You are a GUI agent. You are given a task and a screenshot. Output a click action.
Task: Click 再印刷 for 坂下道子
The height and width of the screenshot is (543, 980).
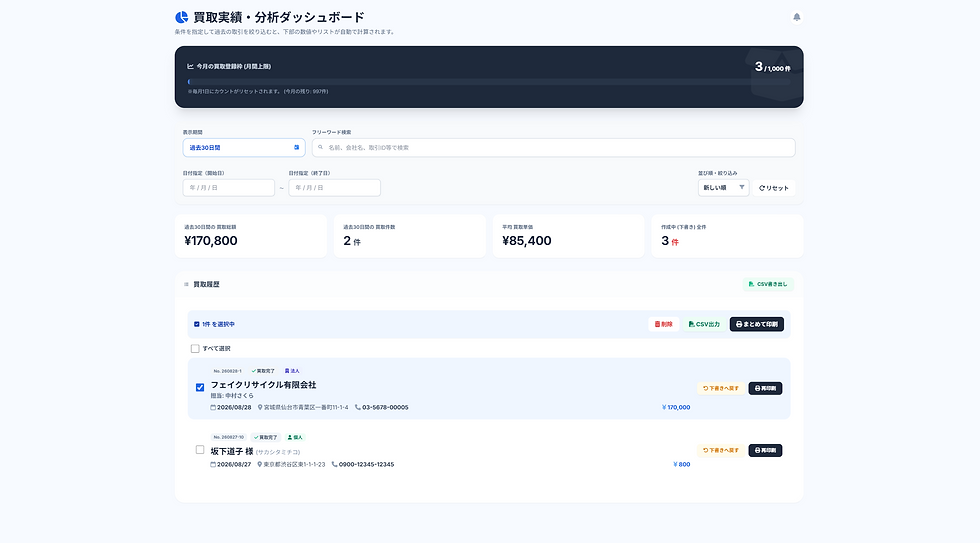click(765, 450)
